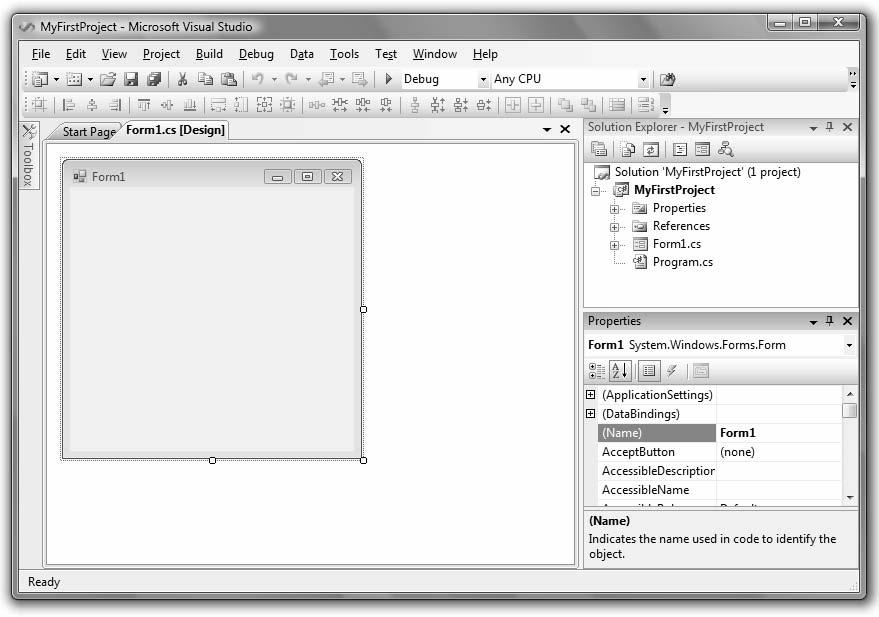Select Program.cs in Solution Explorer
Image resolution: width=879 pixels, height=617 pixels.
coord(682,262)
